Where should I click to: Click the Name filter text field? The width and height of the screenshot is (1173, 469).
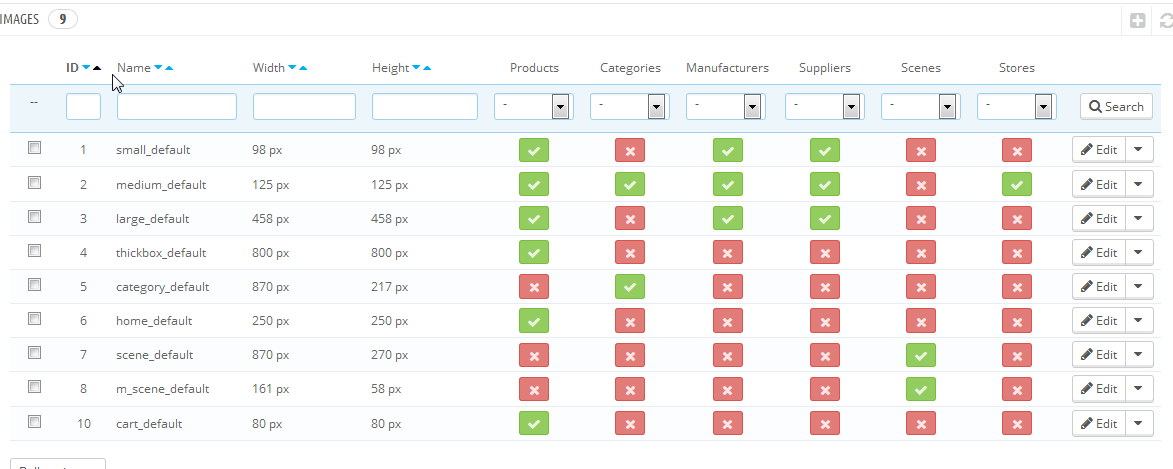pos(176,106)
